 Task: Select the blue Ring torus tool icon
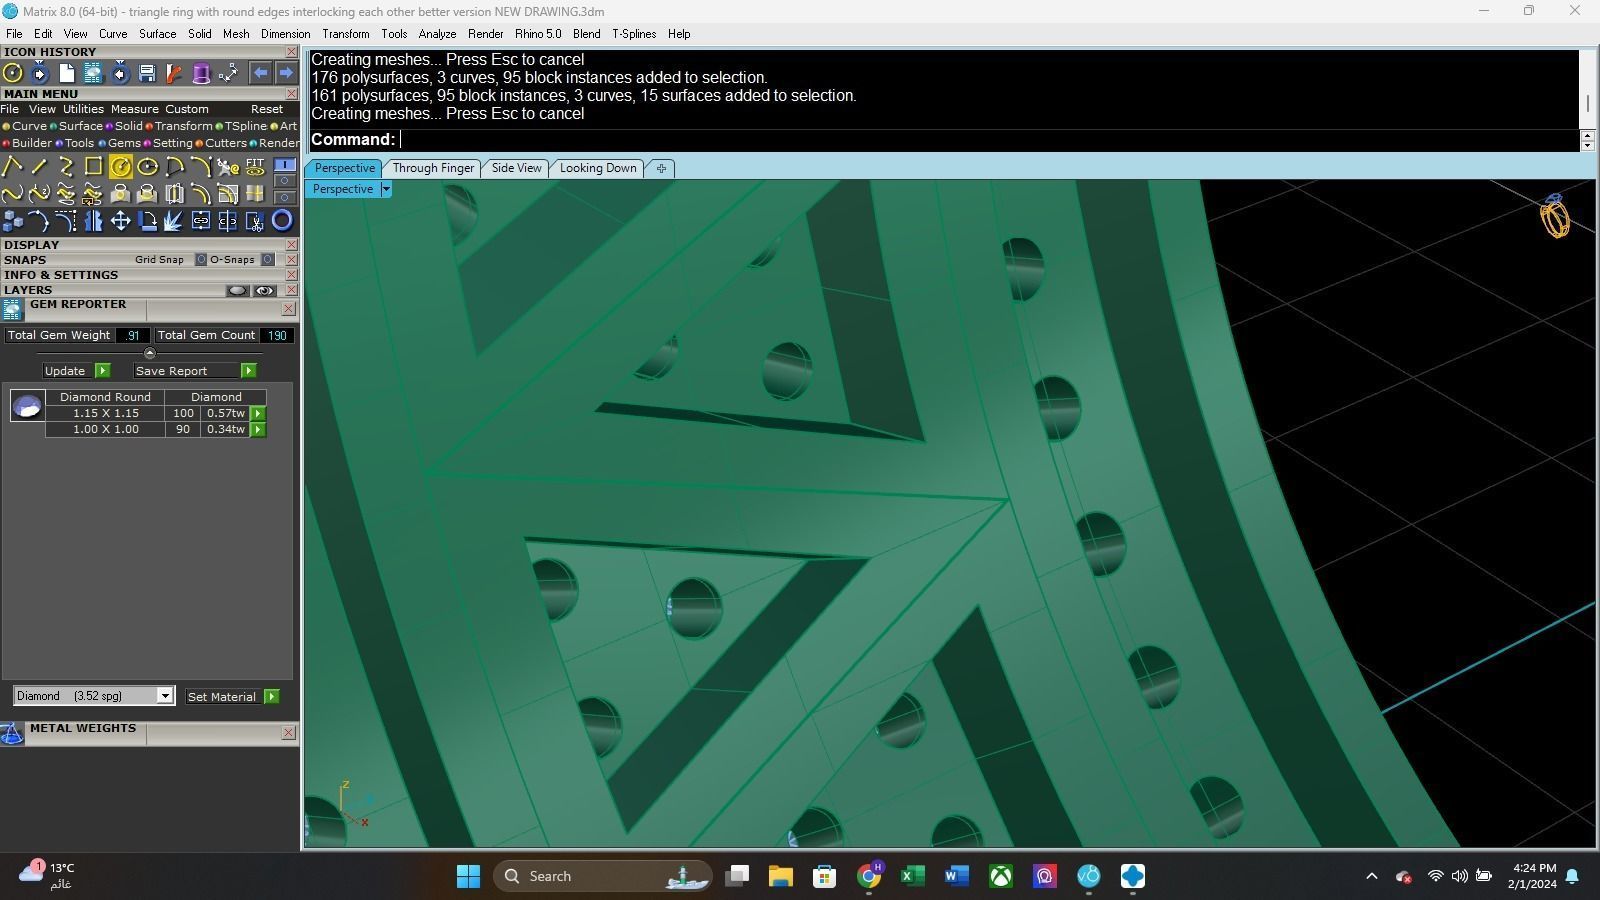pos(282,220)
